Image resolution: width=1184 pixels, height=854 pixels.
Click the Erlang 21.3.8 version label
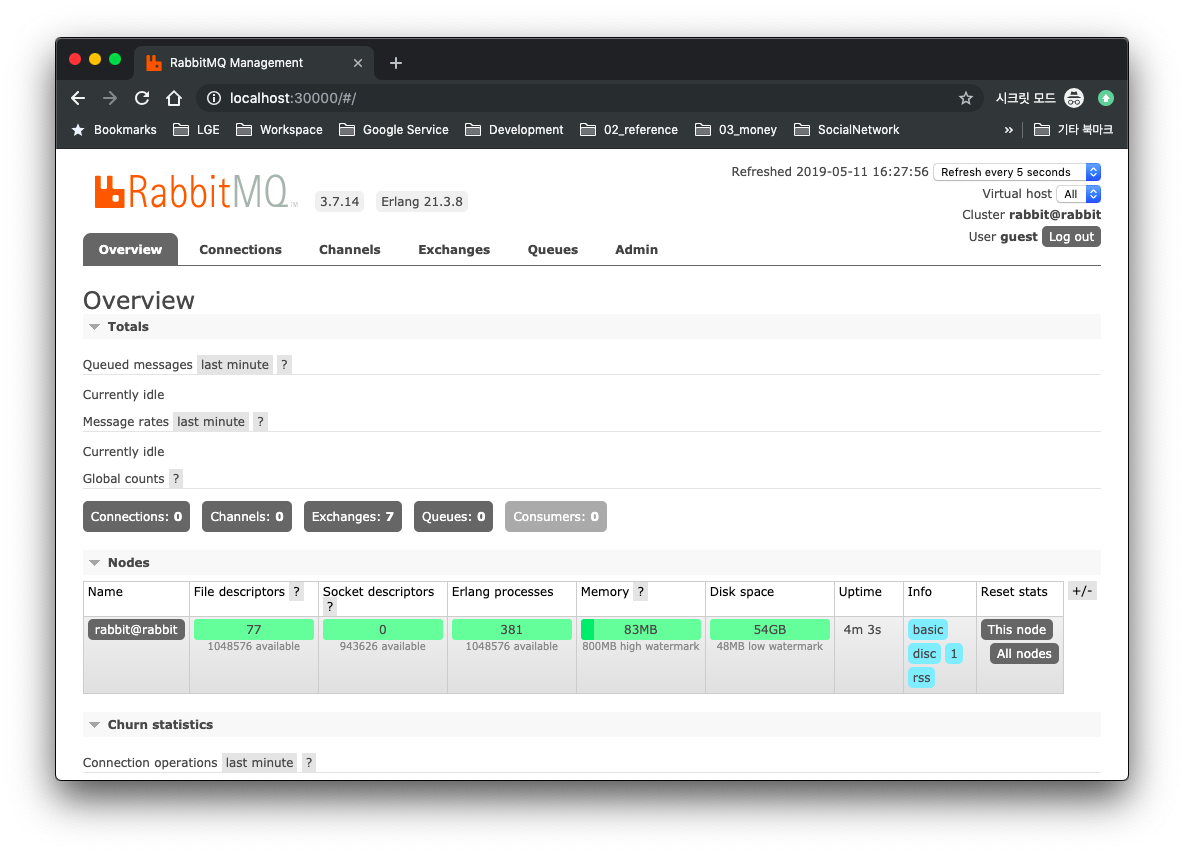coord(421,202)
